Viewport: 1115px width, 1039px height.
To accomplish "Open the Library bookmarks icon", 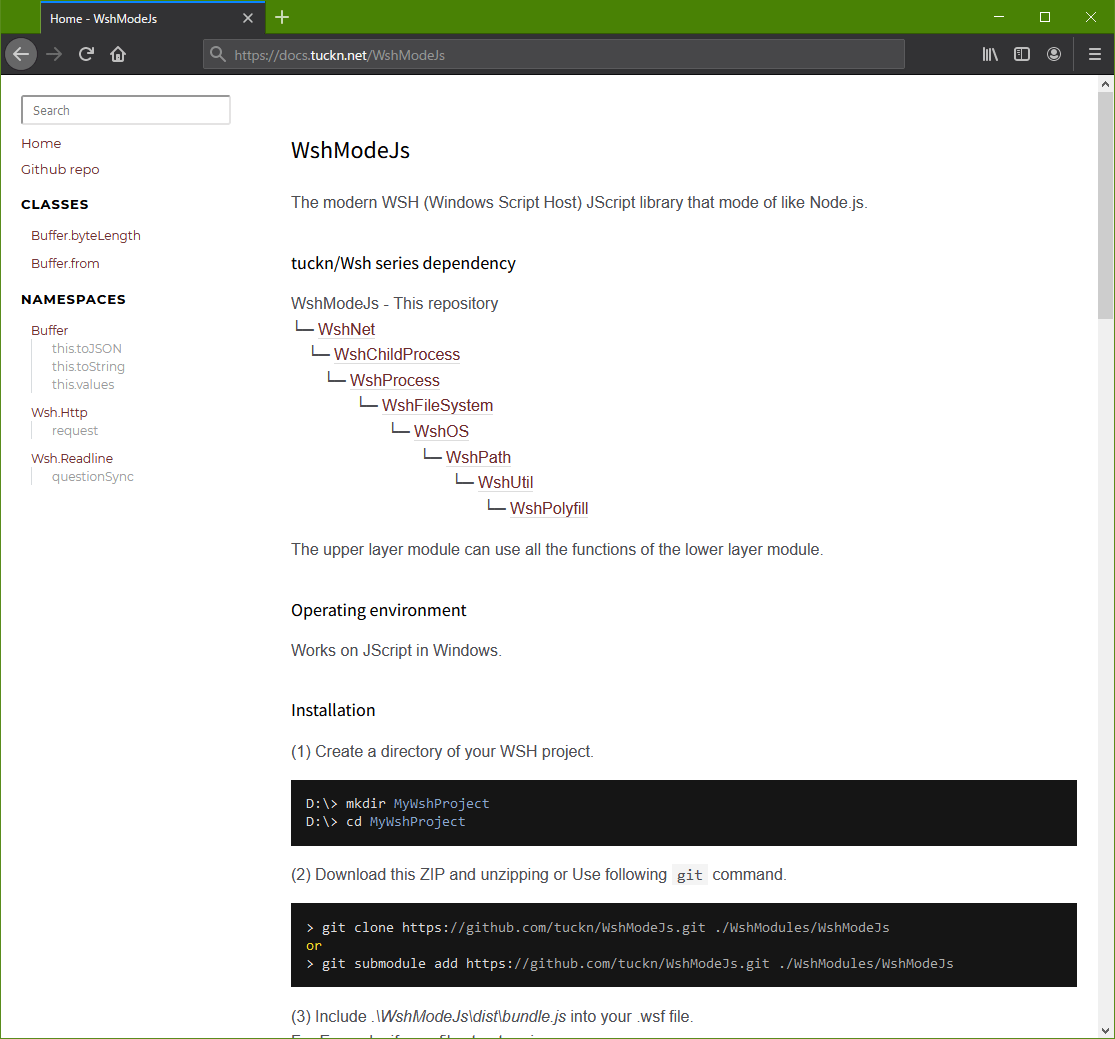I will tap(990, 54).
